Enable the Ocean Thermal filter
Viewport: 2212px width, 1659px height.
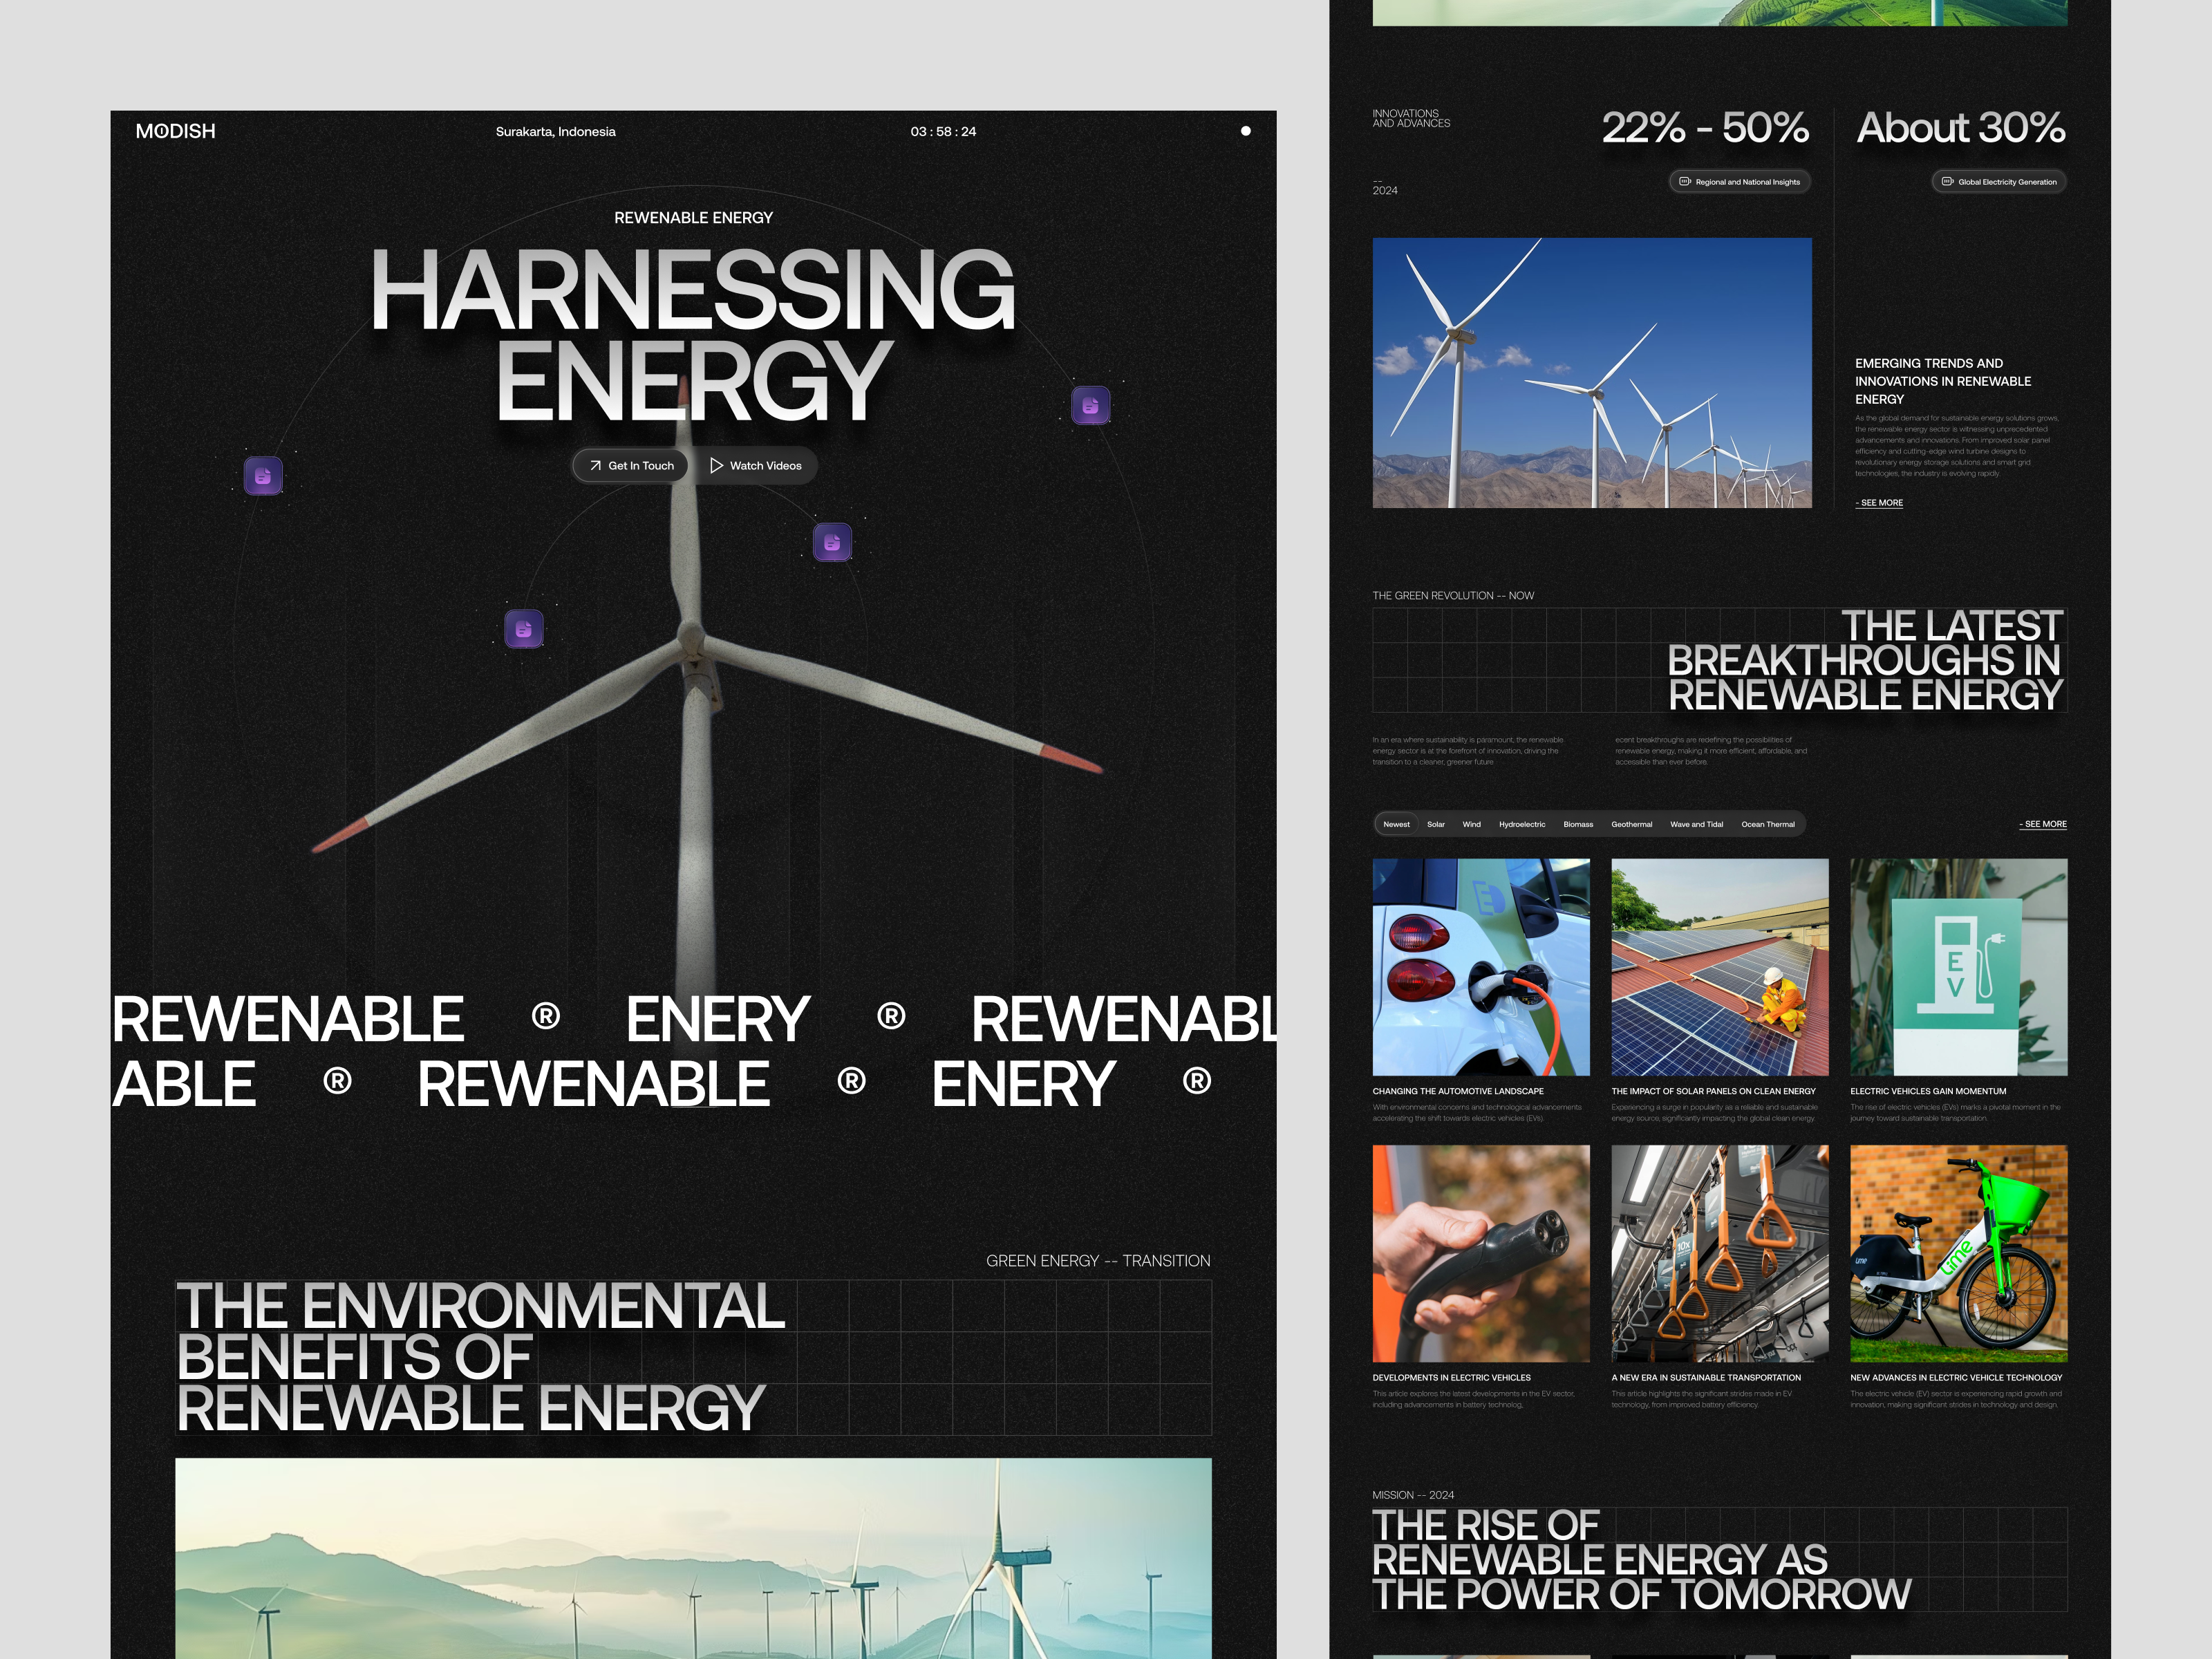coord(1769,824)
